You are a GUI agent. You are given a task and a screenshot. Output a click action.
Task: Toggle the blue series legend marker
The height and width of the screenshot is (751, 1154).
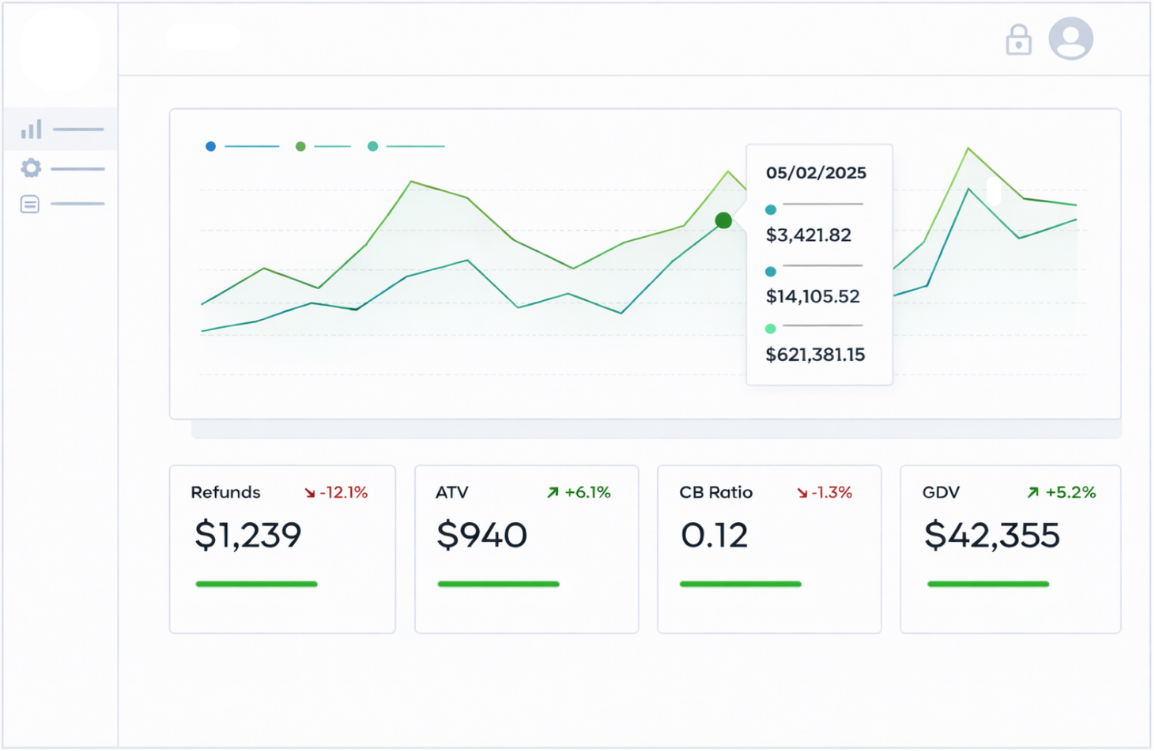(210, 146)
